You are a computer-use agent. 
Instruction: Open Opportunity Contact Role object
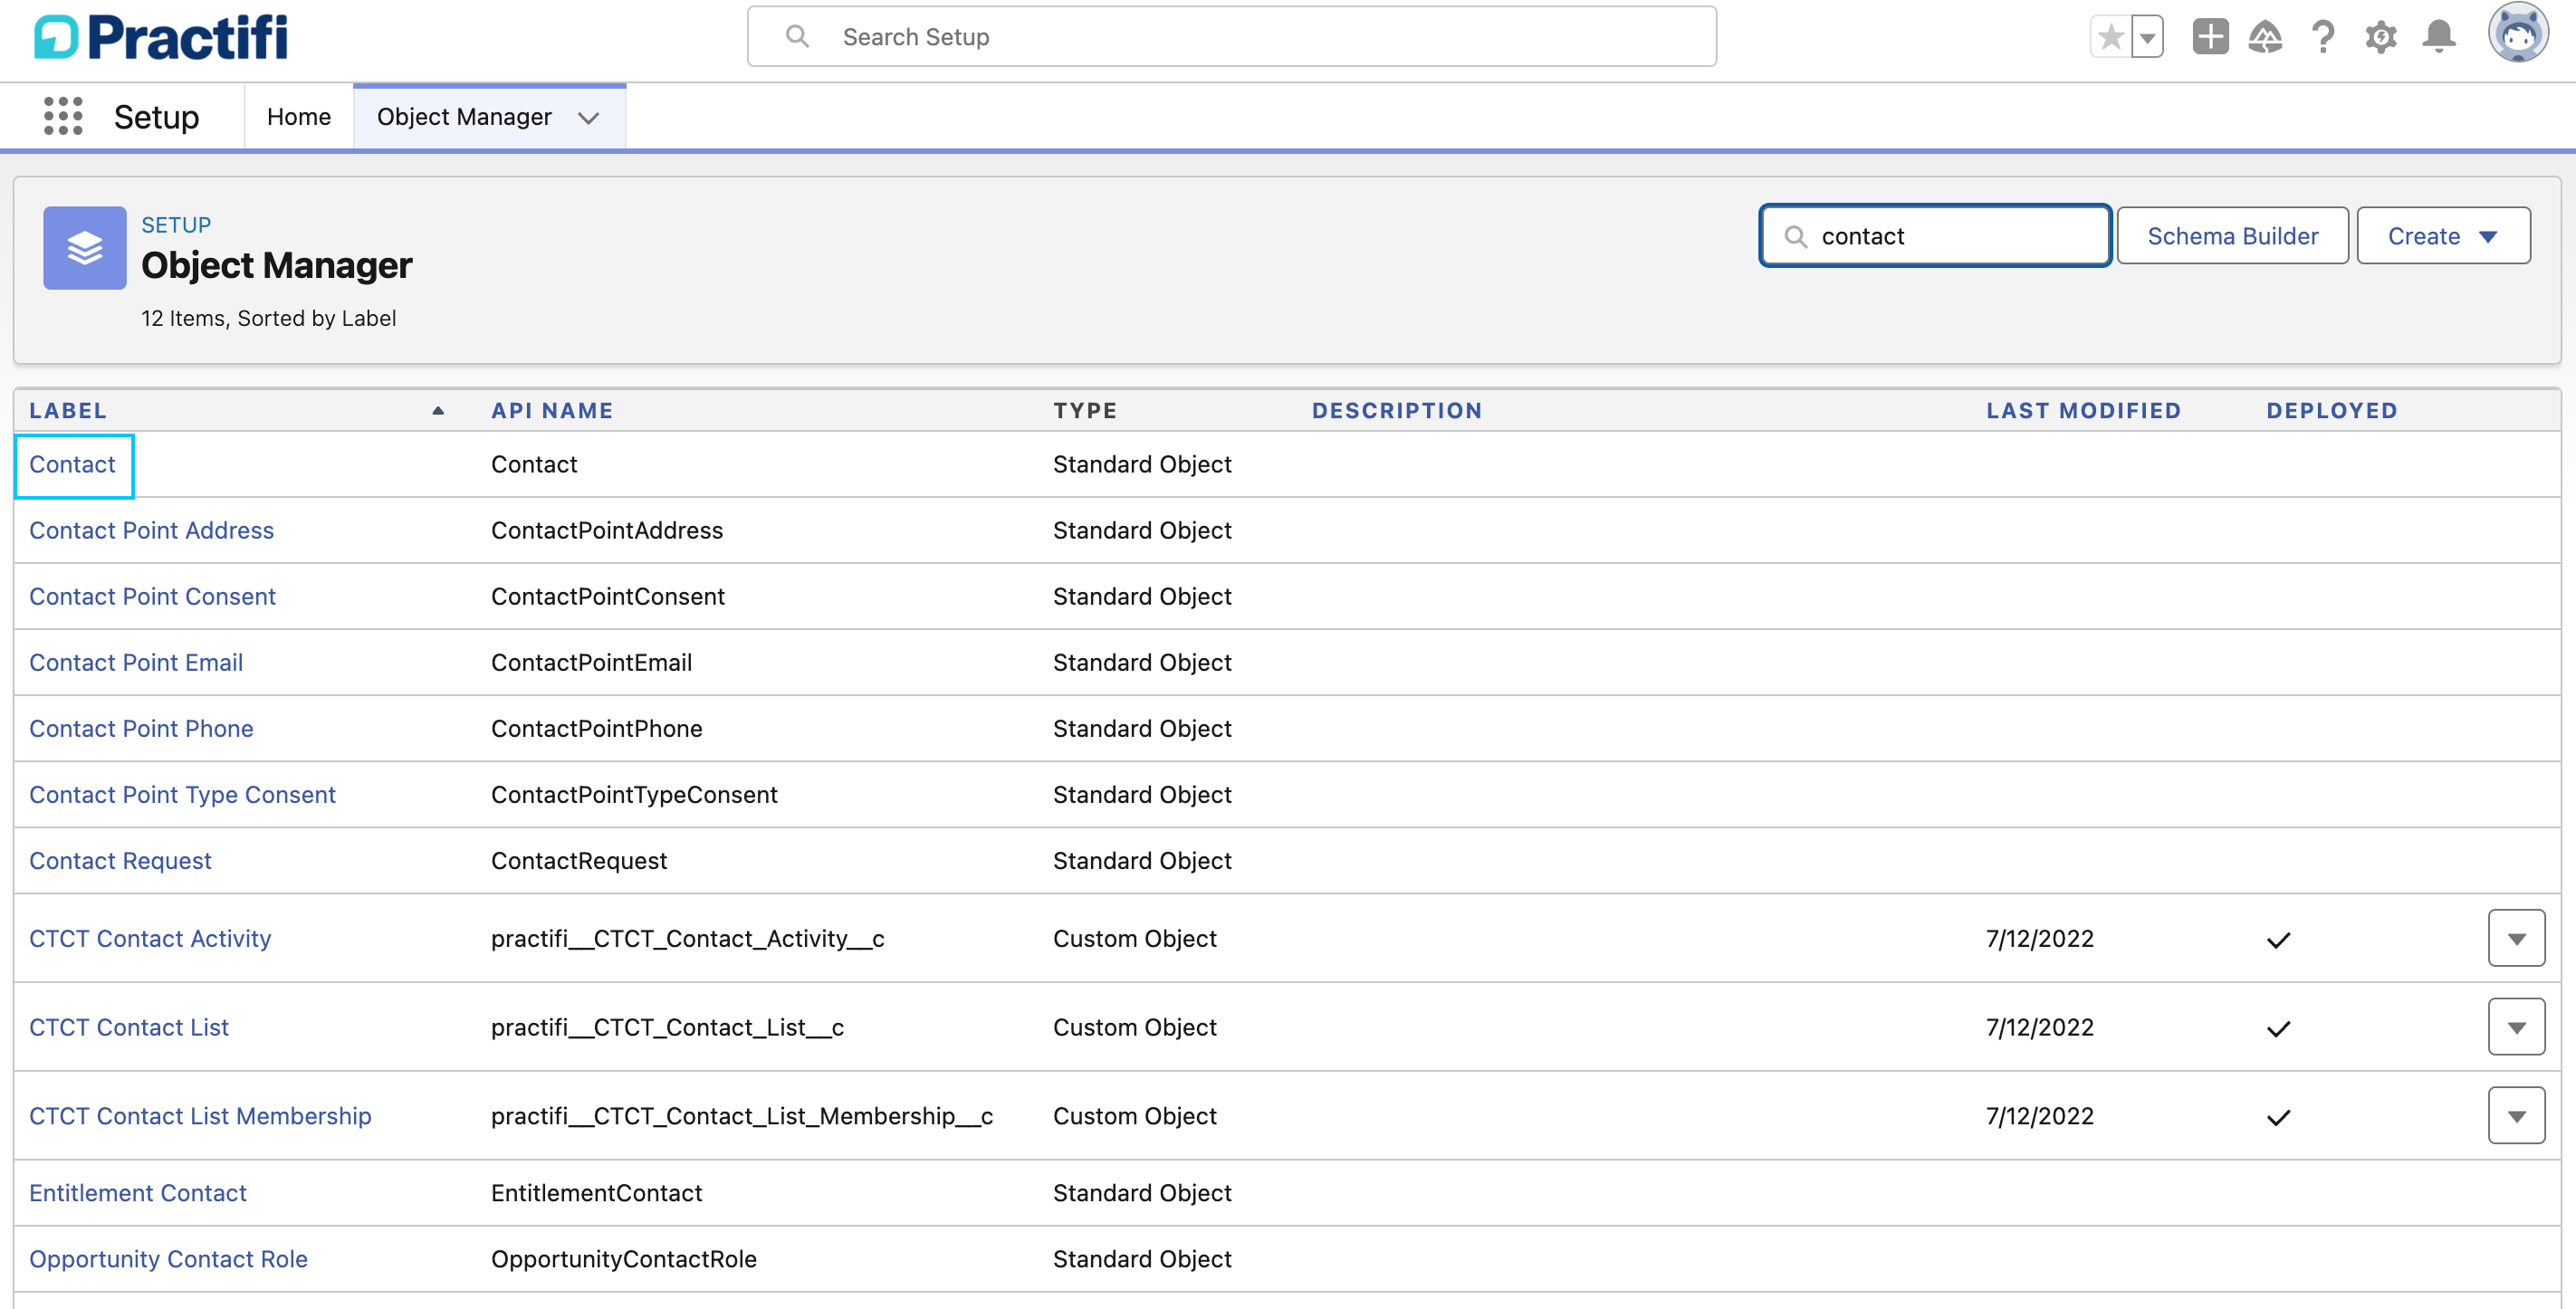pyautogui.click(x=168, y=1259)
